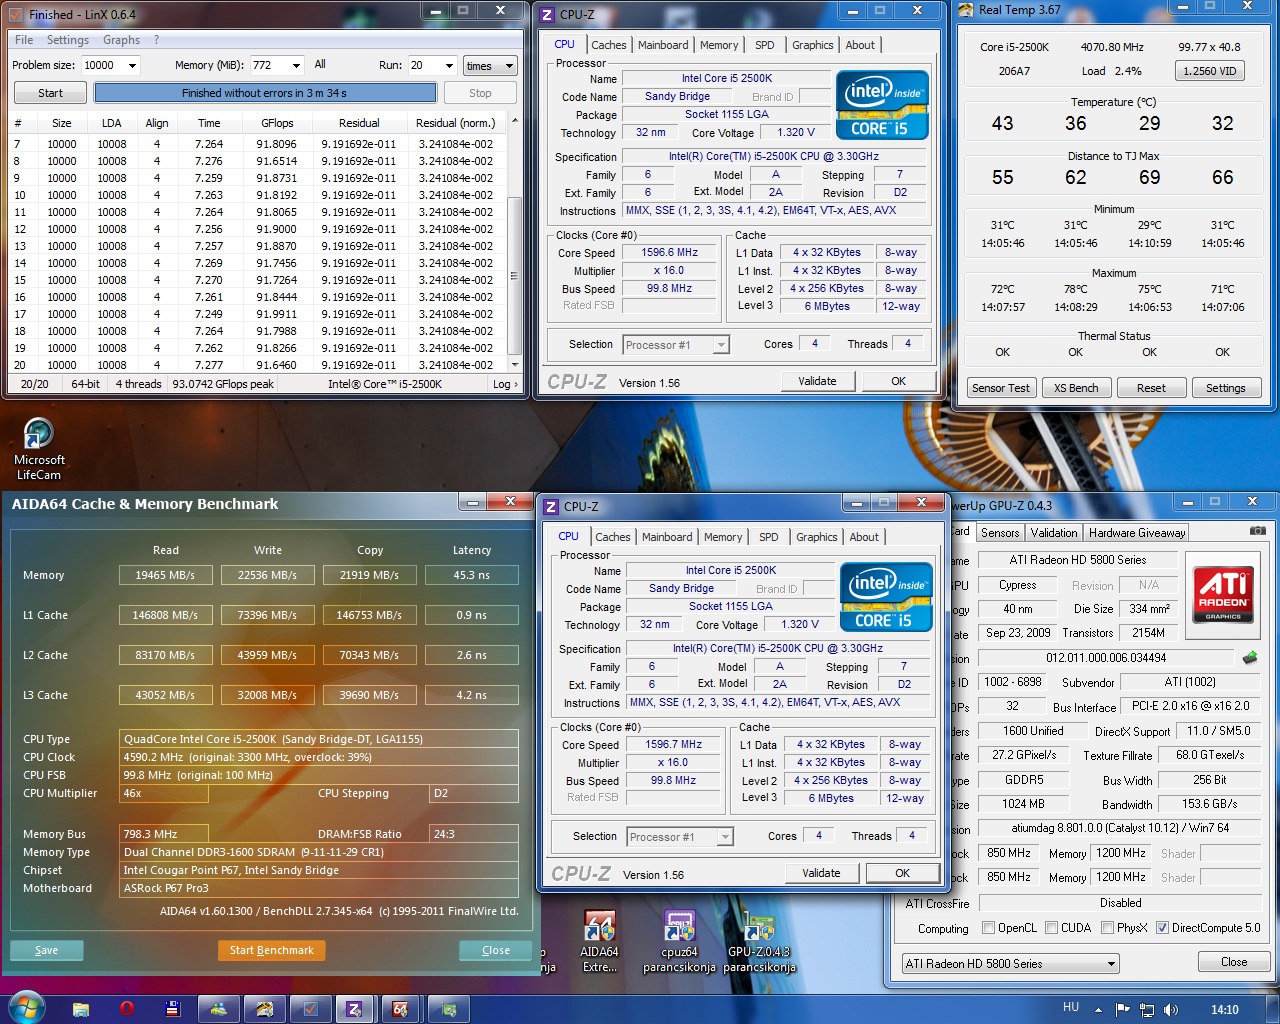The height and width of the screenshot is (1024, 1280).
Task: Click Validate in the lower CPU-Z window
Action: [x=821, y=873]
